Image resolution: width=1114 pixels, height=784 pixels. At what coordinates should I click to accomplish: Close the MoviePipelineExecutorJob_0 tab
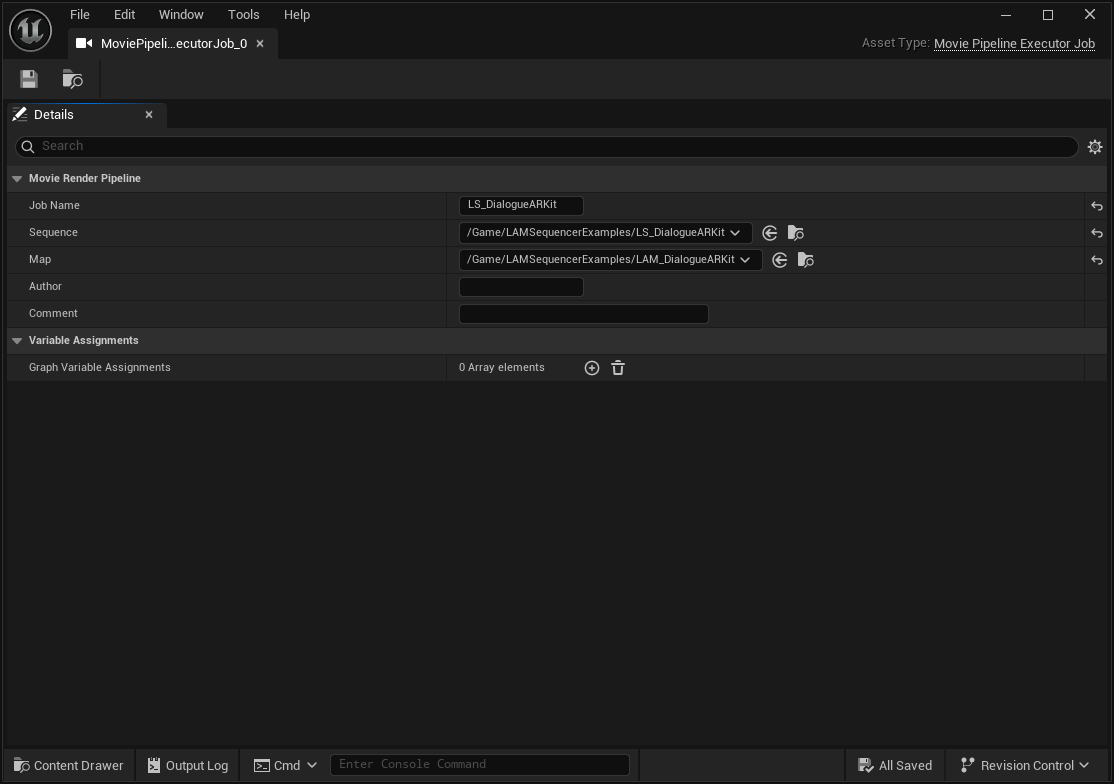click(x=260, y=44)
